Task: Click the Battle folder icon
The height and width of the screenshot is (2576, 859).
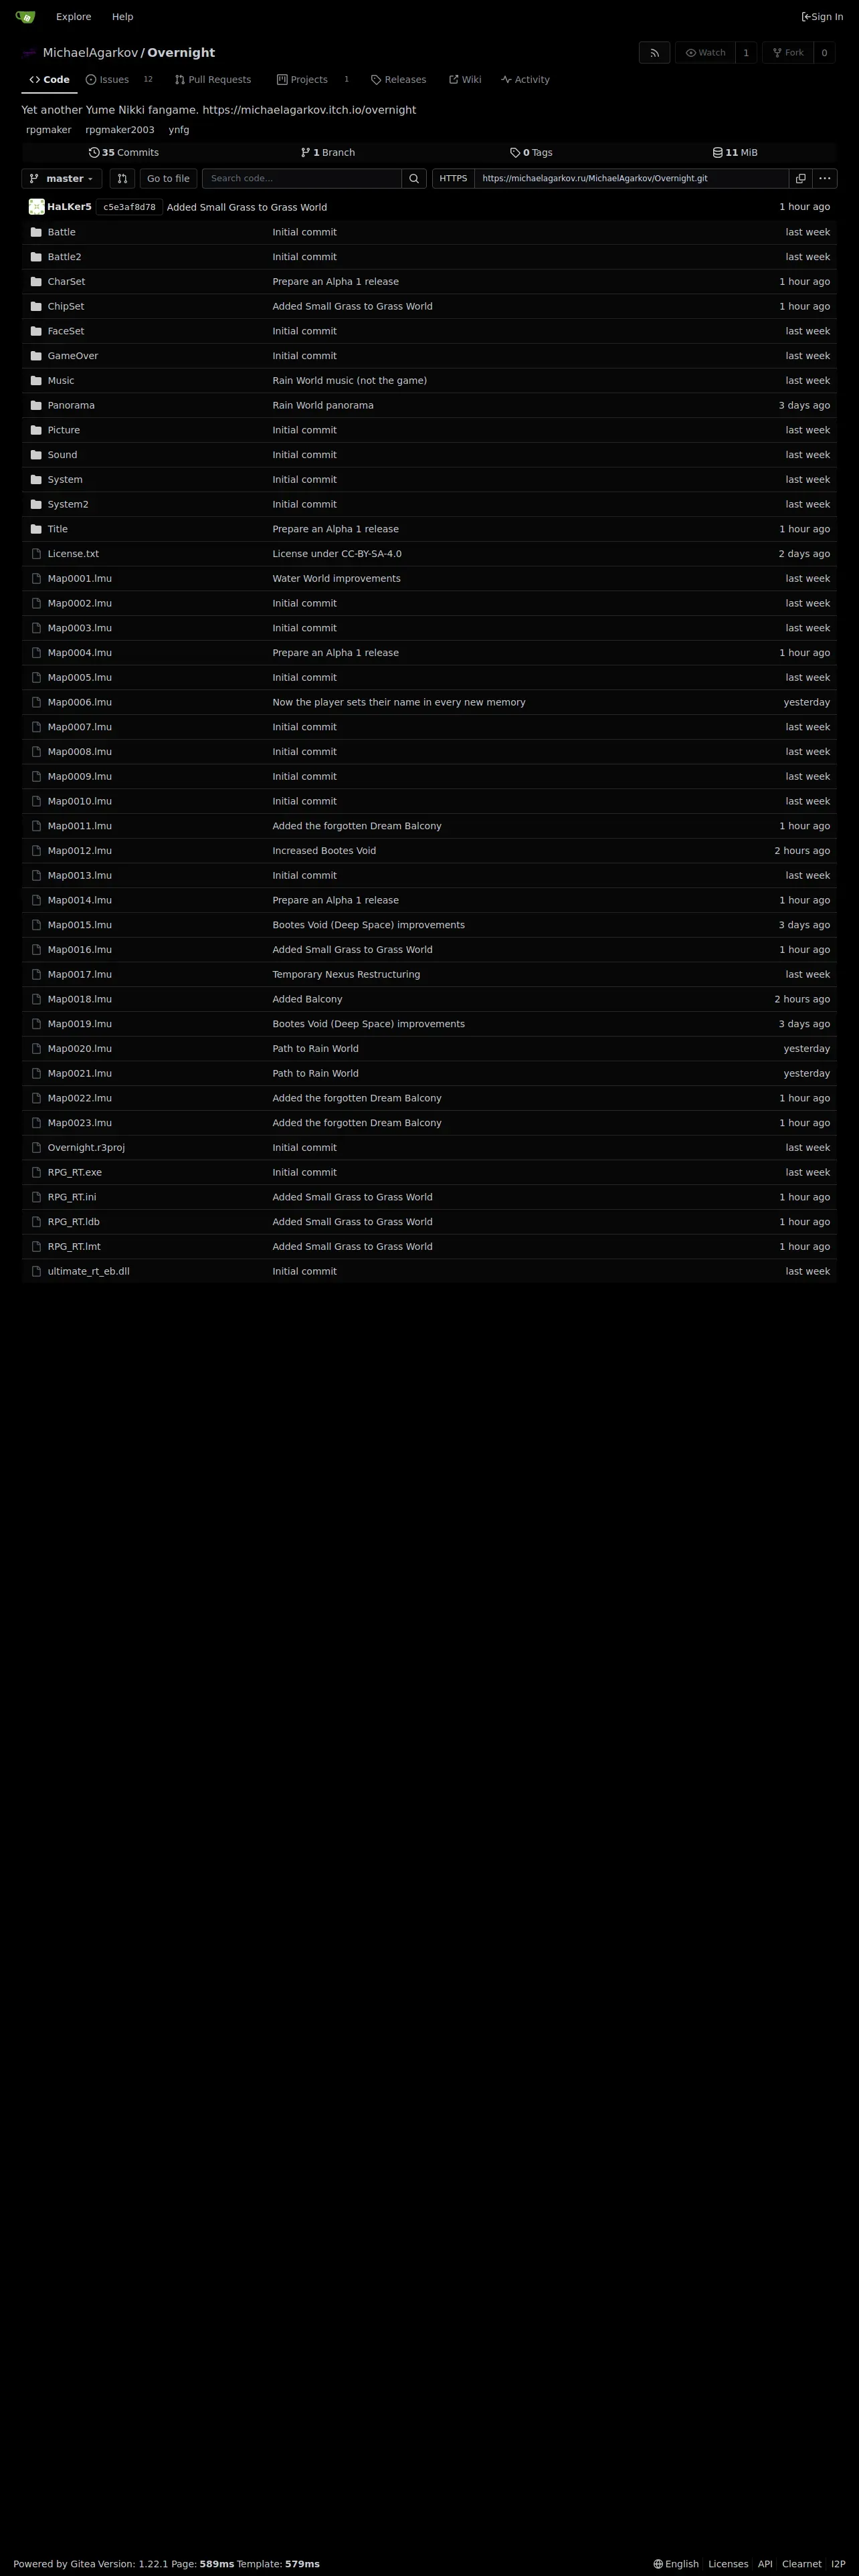Action: point(36,232)
